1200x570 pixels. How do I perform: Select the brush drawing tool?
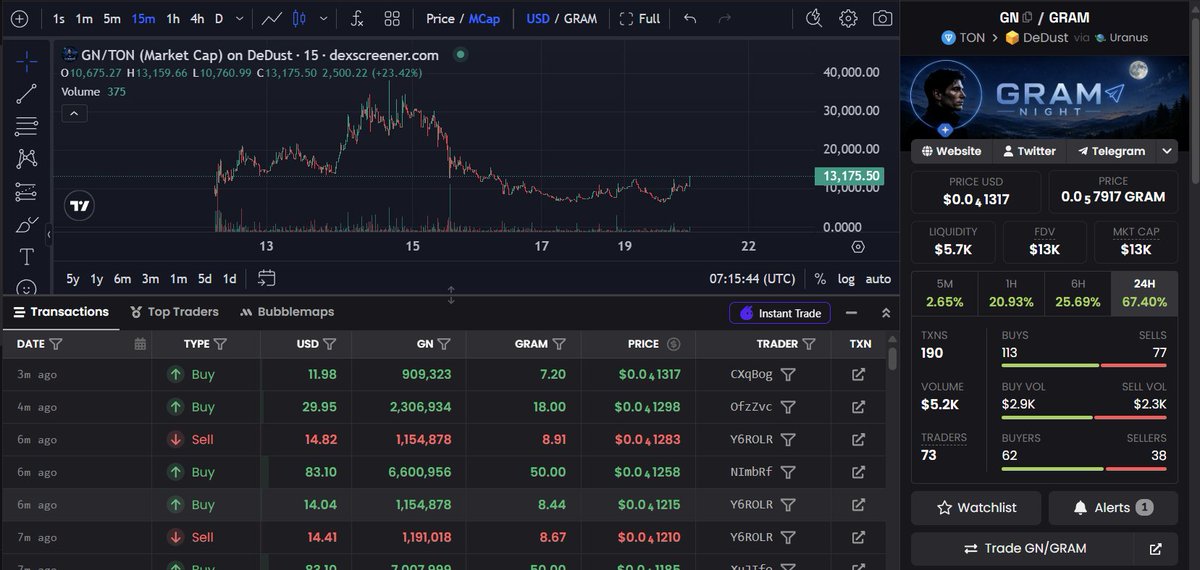pos(27,224)
